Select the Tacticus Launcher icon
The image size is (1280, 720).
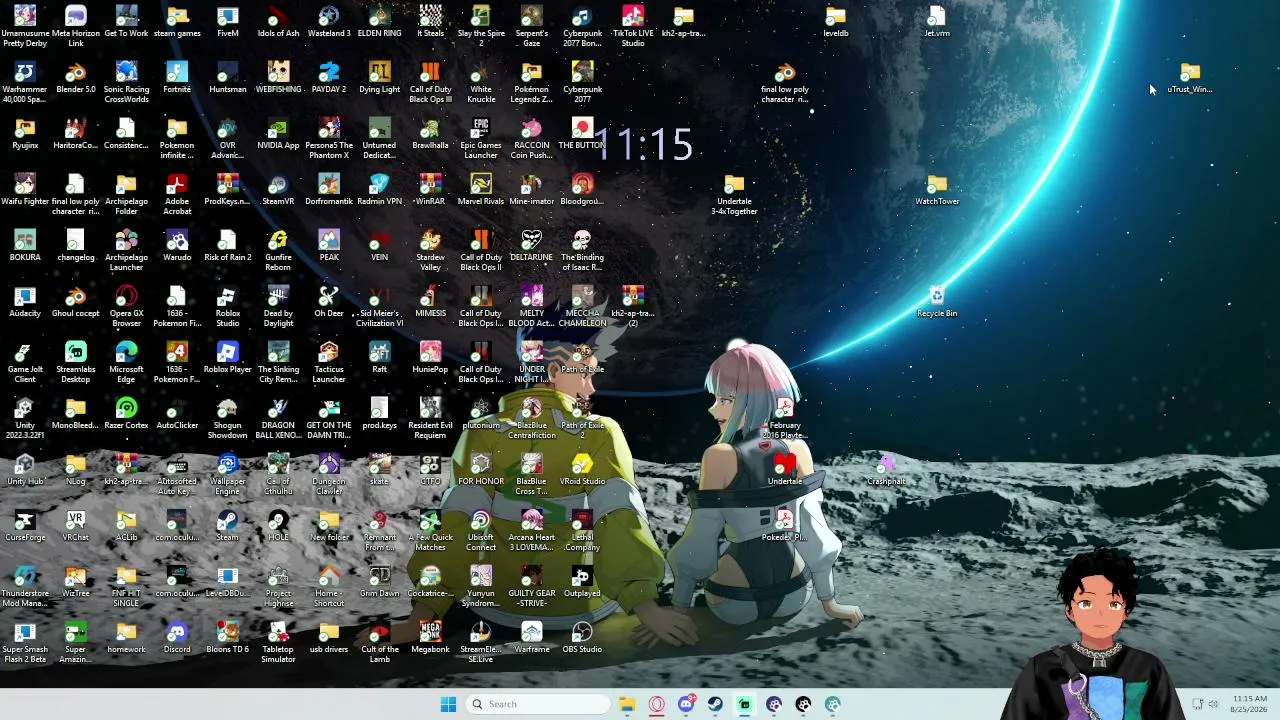coord(329,362)
